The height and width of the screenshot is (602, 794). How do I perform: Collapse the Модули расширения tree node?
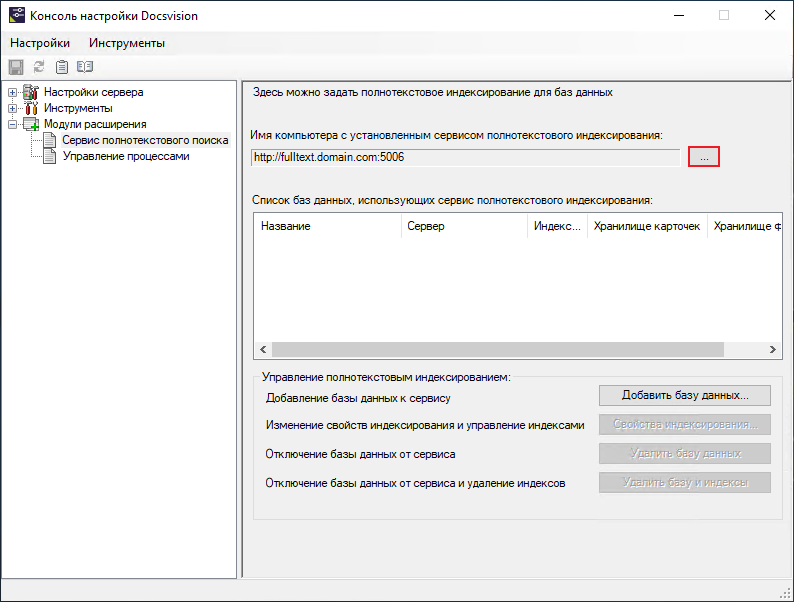coord(13,124)
